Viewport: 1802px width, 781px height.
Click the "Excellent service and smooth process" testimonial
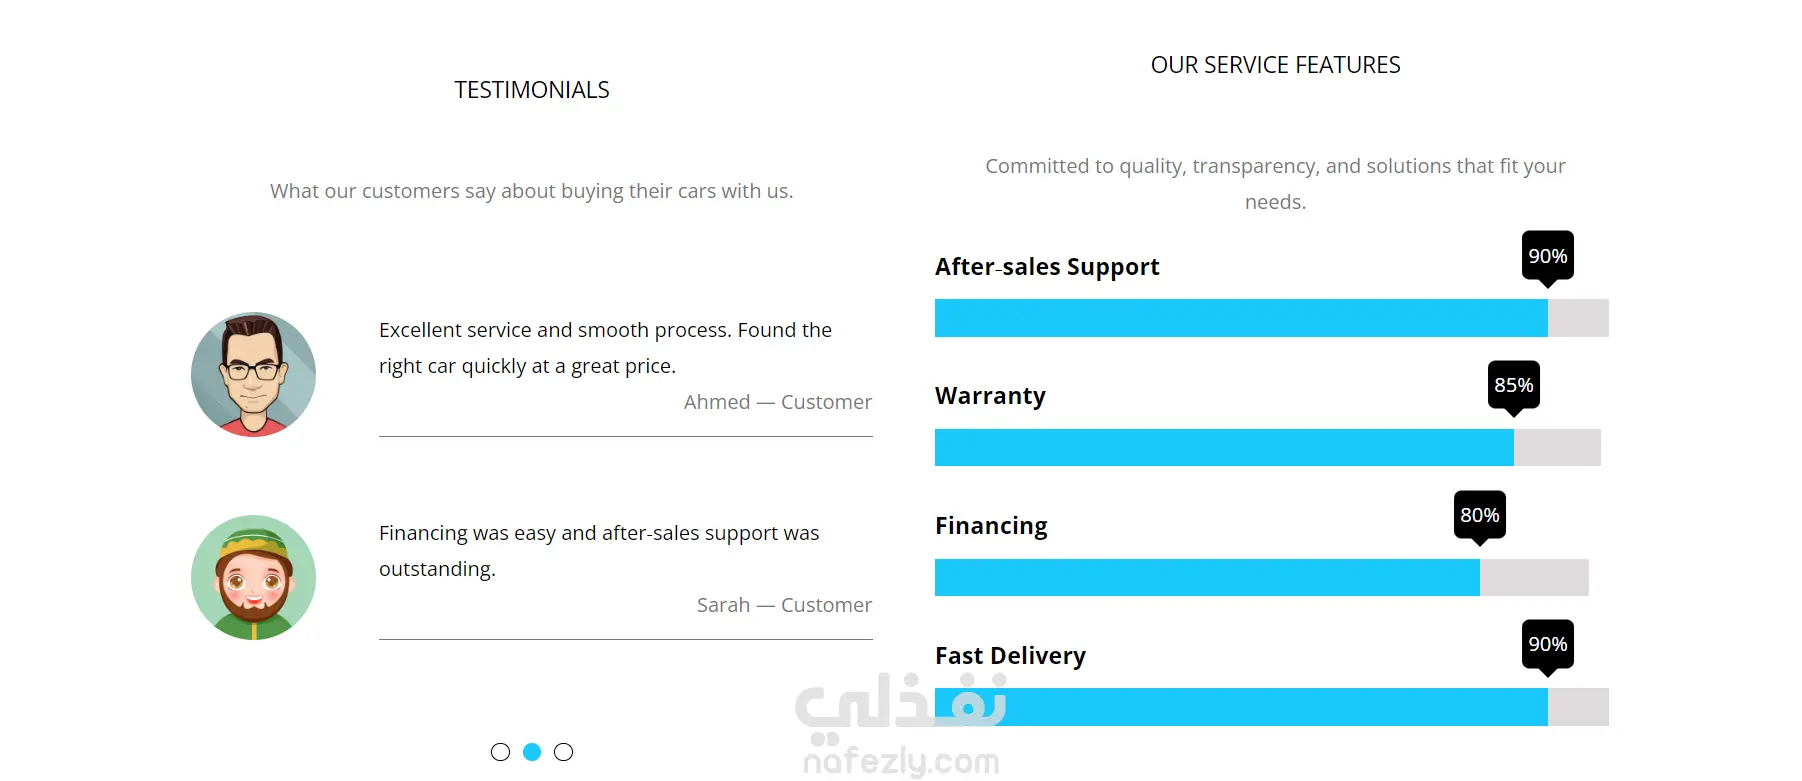(x=605, y=348)
